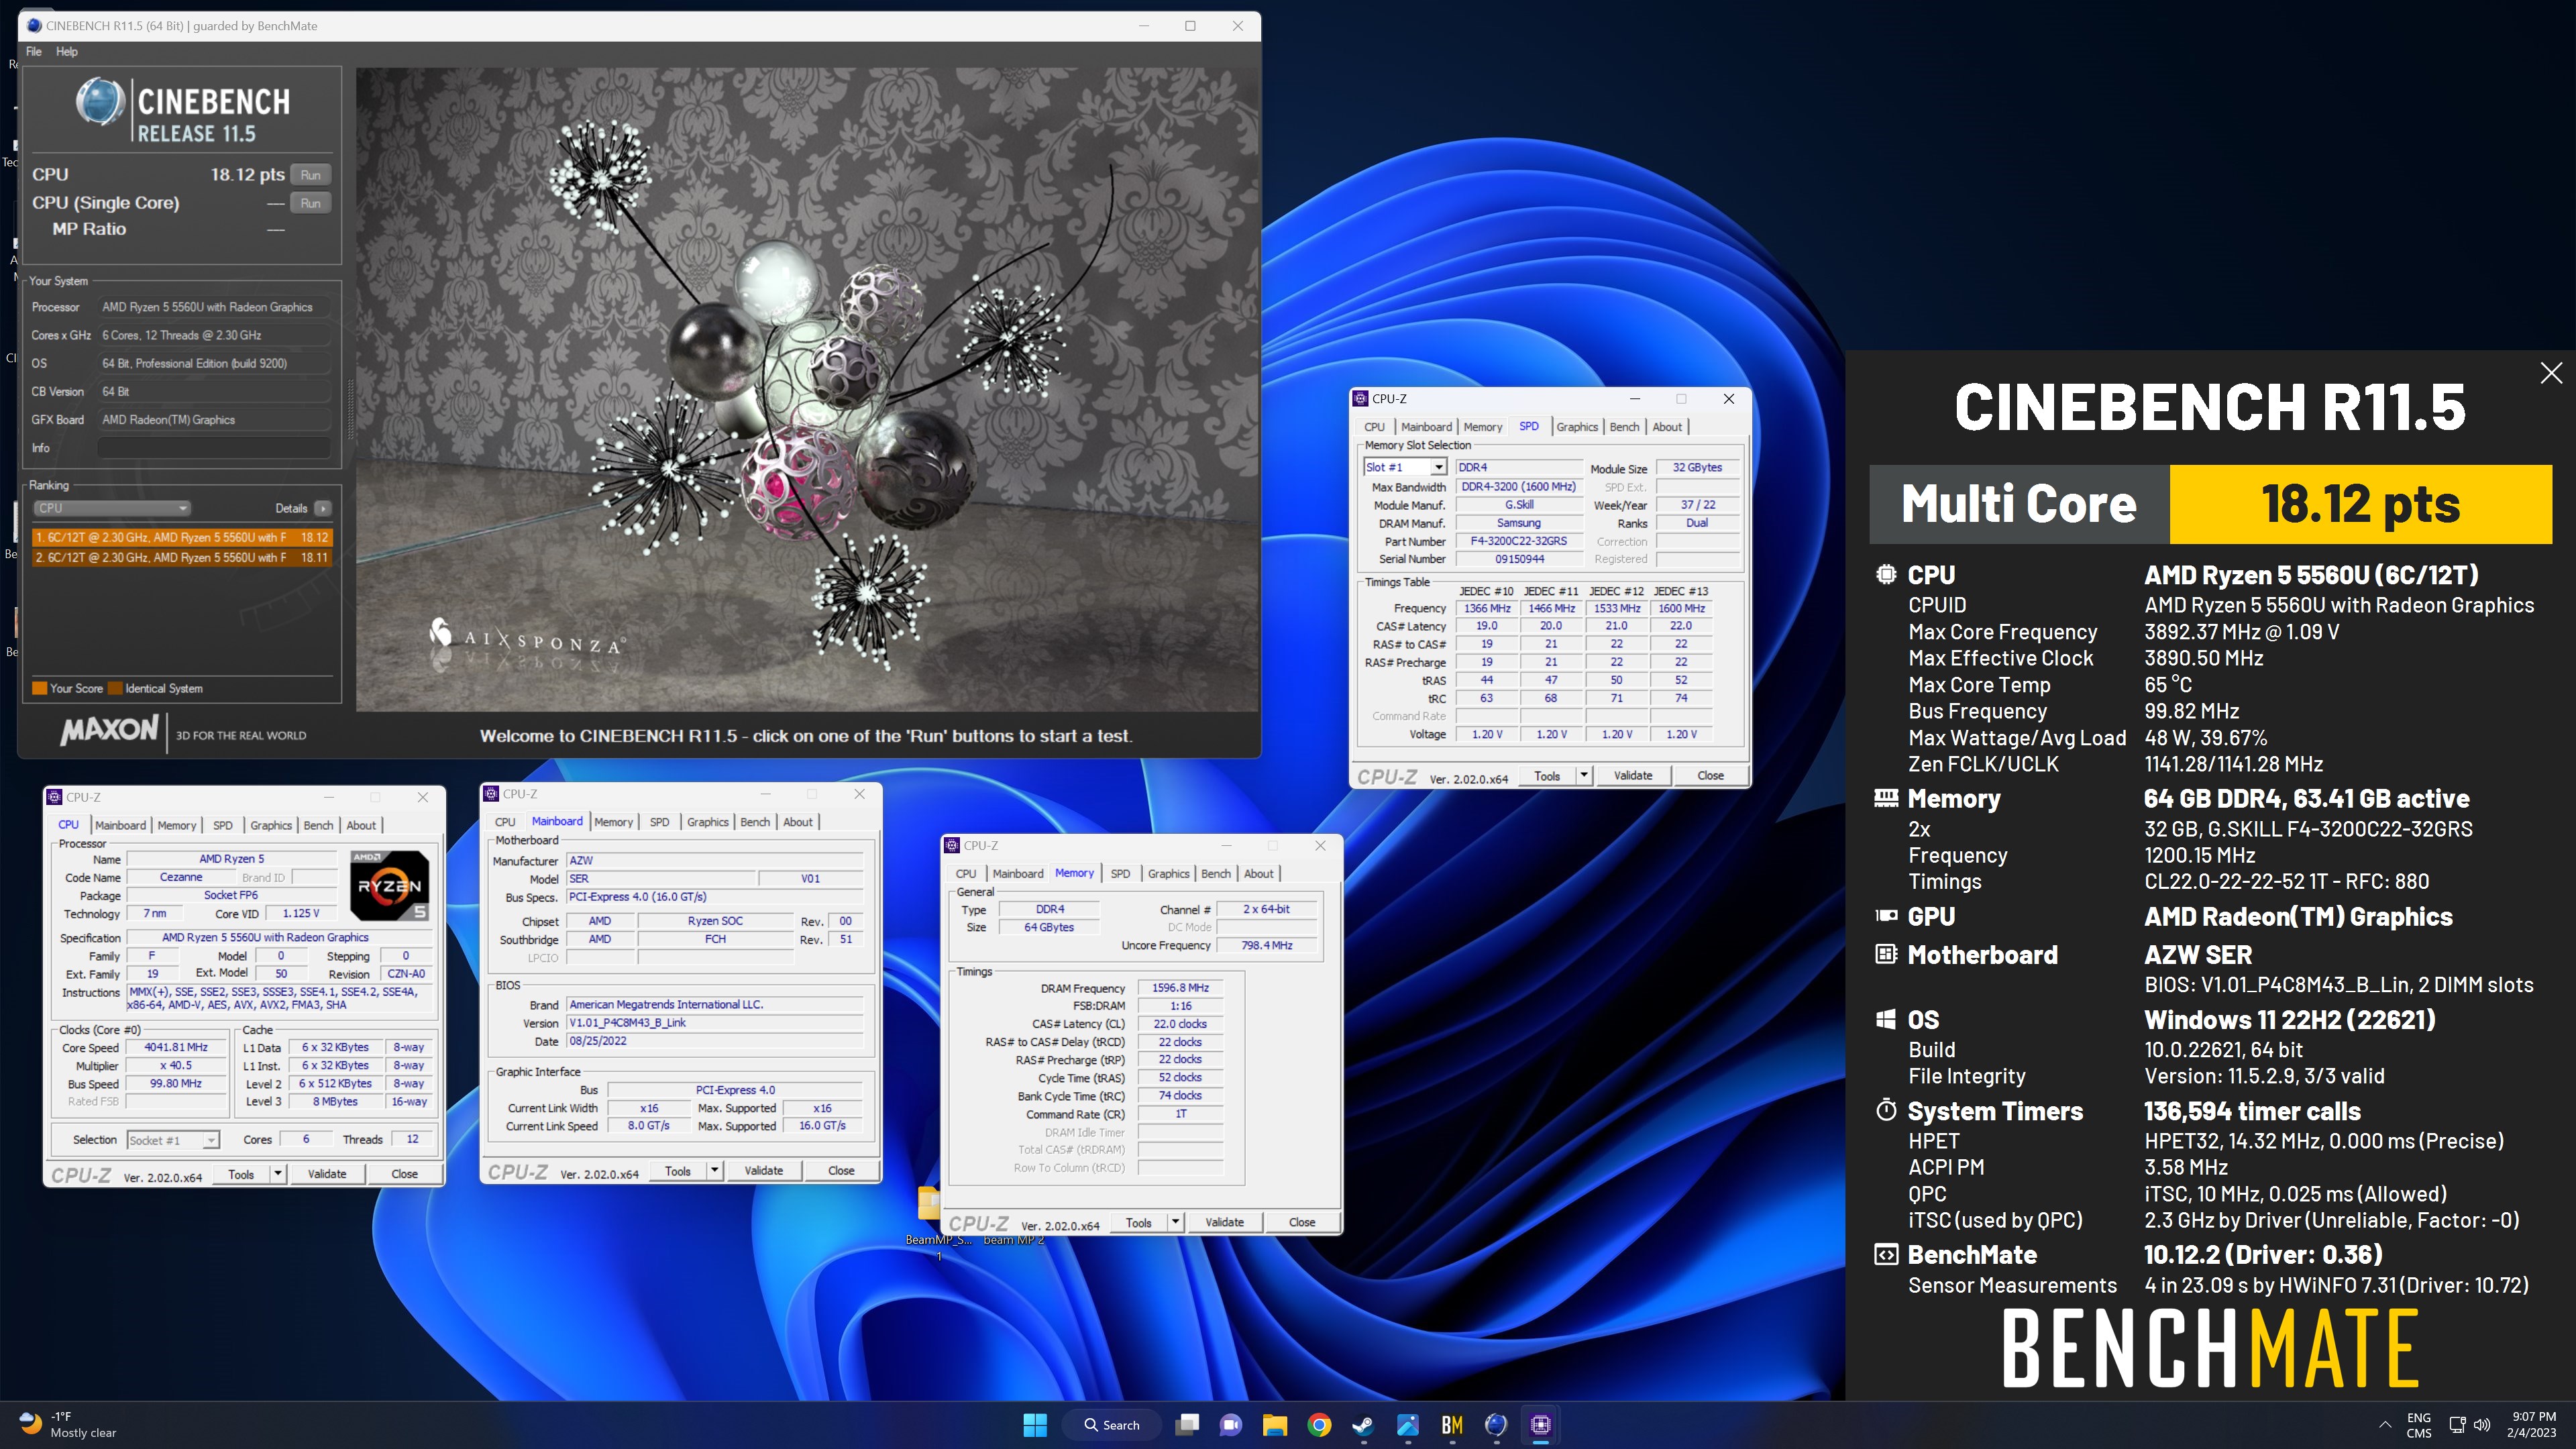Click the Part Number F4-3200C22-32GRS field
The width and height of the screenshot is (2576, 1449).
click(1518, 541)
